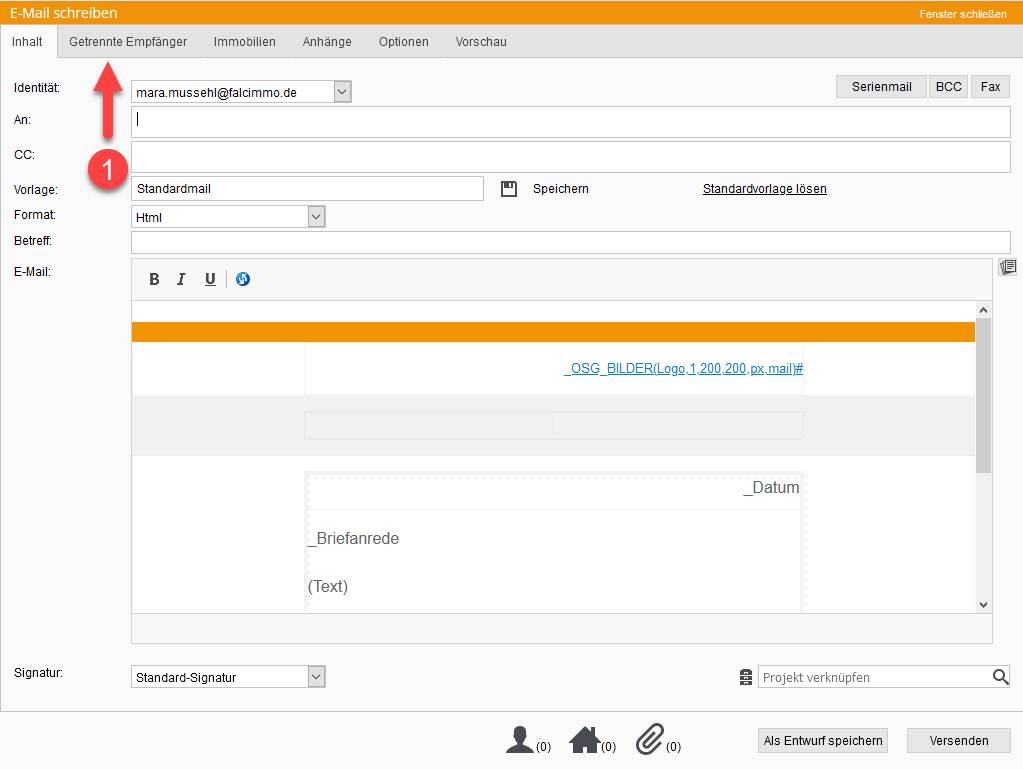
Task: Open text modules icon beside editor
Action: [1007, 267]
